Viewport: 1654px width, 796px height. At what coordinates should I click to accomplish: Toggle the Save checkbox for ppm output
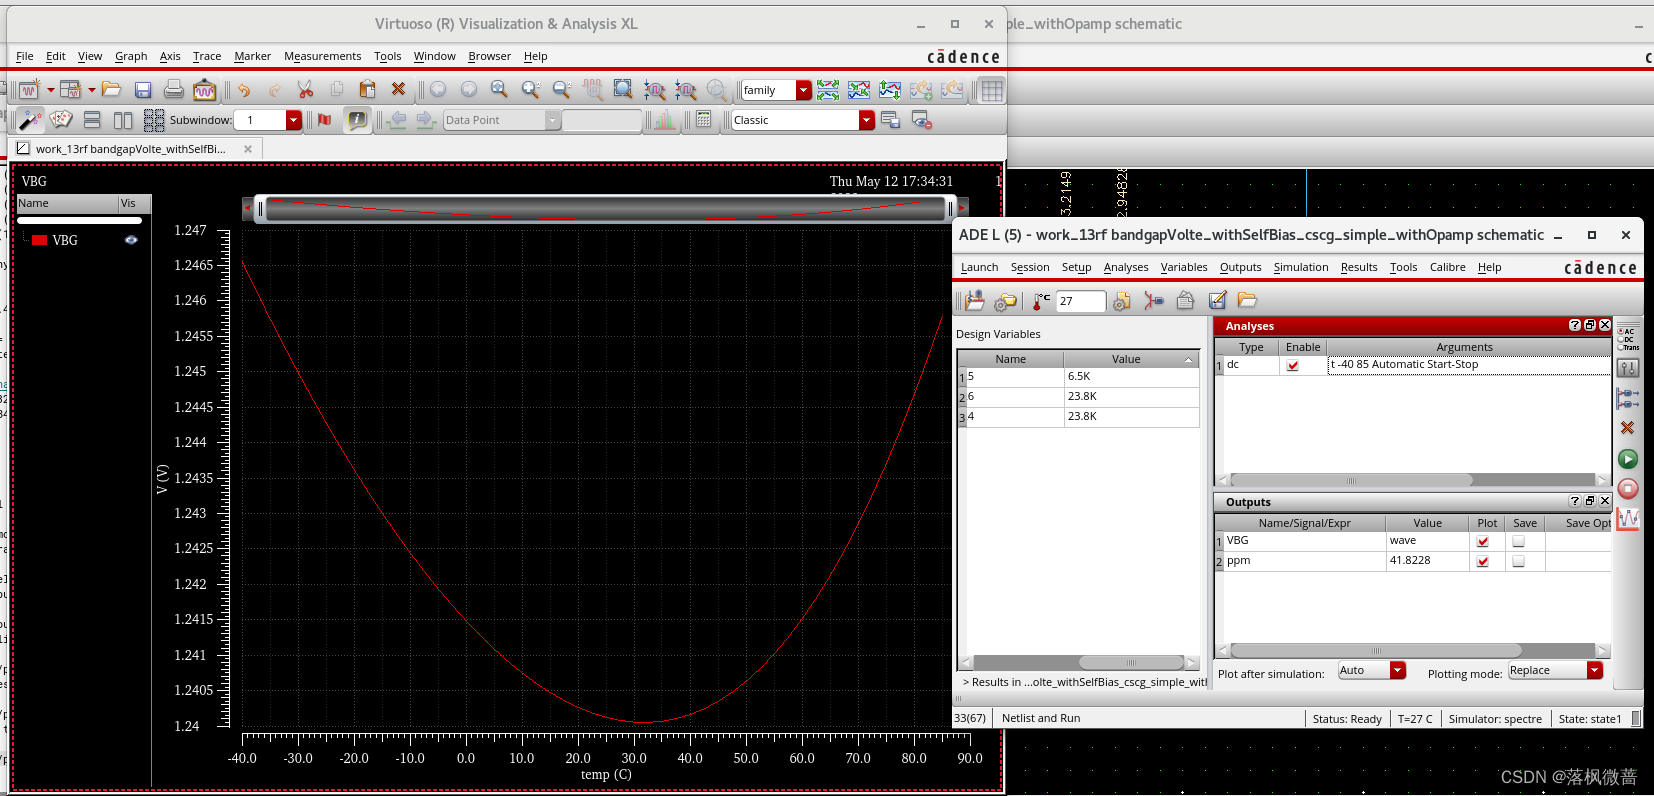pyautogui.click(x=1519, y=561)
